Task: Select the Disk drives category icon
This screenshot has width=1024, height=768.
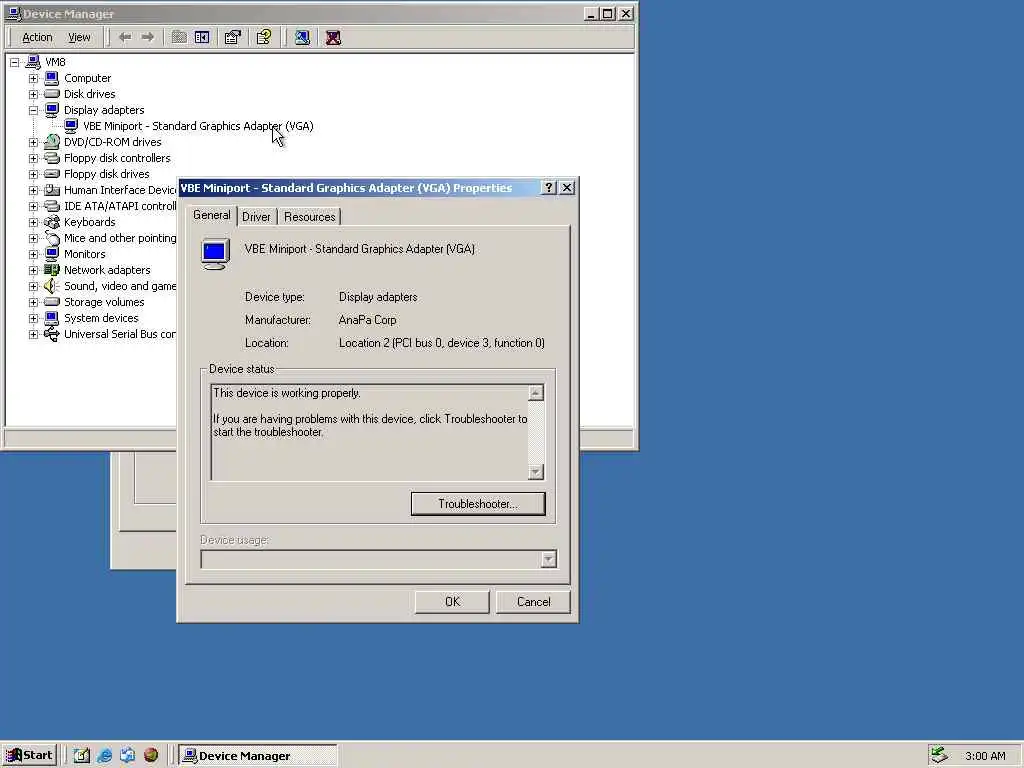Action: (52, 94)
